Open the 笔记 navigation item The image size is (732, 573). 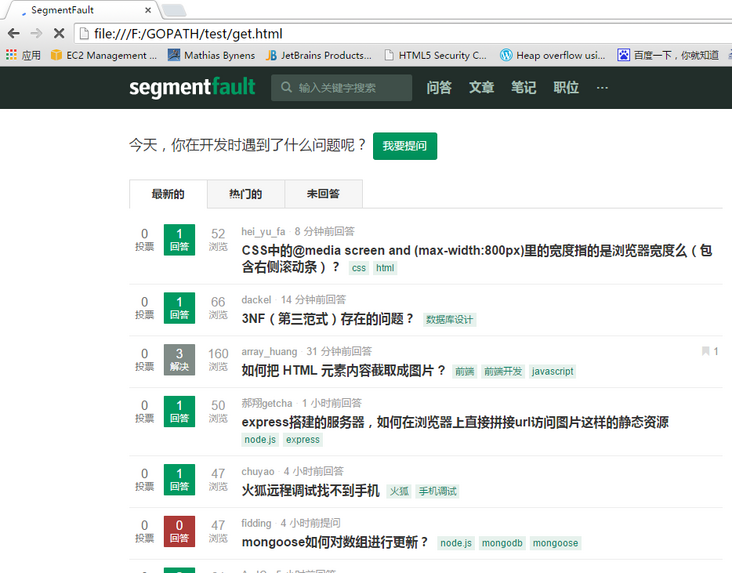[523, 87]
